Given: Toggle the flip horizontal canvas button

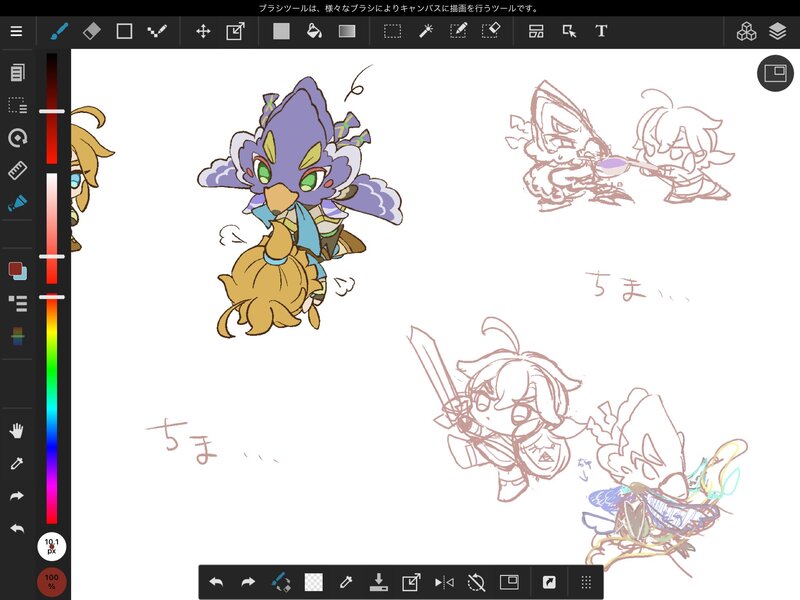Looking at the screenshot, I should [444, 582].
